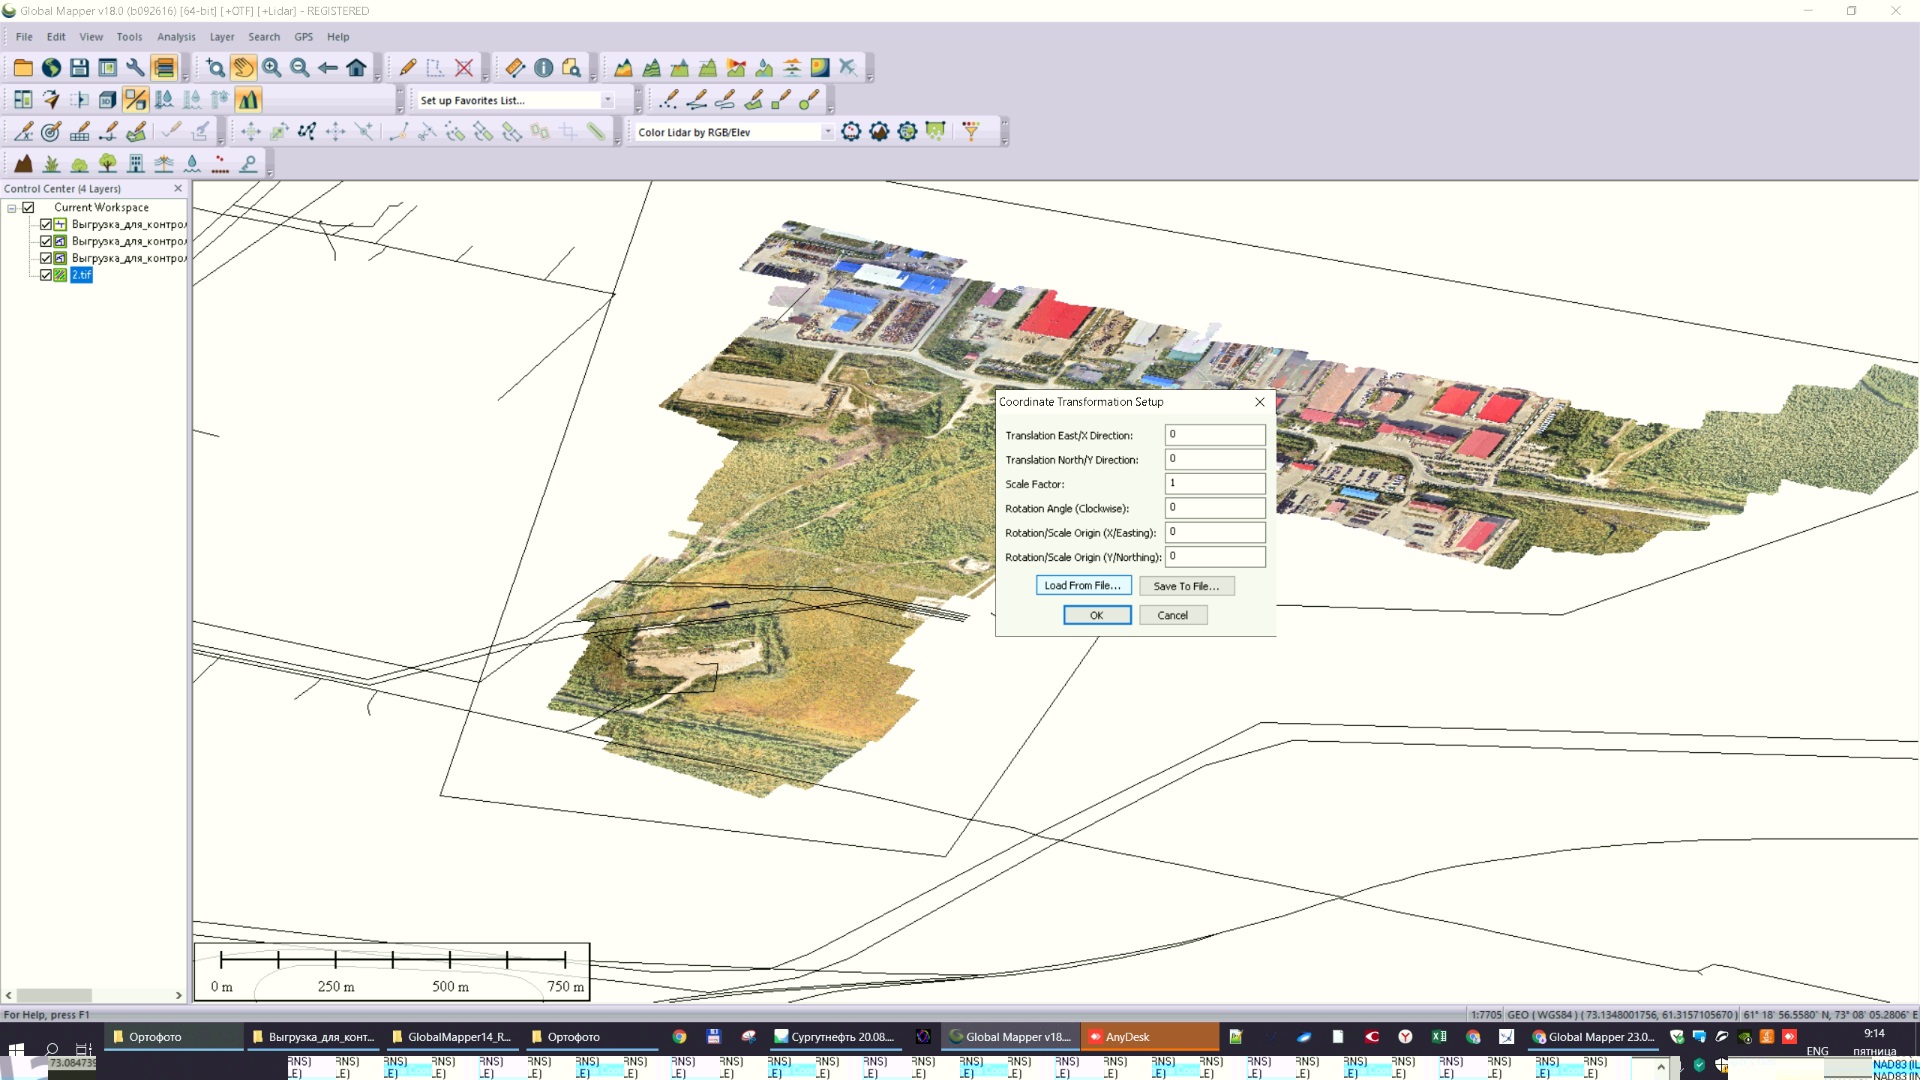This screenshot has width=1920, height=1080.
Task: Click OK in Coordinate Transformation Setup
Action: point(1097,615)
